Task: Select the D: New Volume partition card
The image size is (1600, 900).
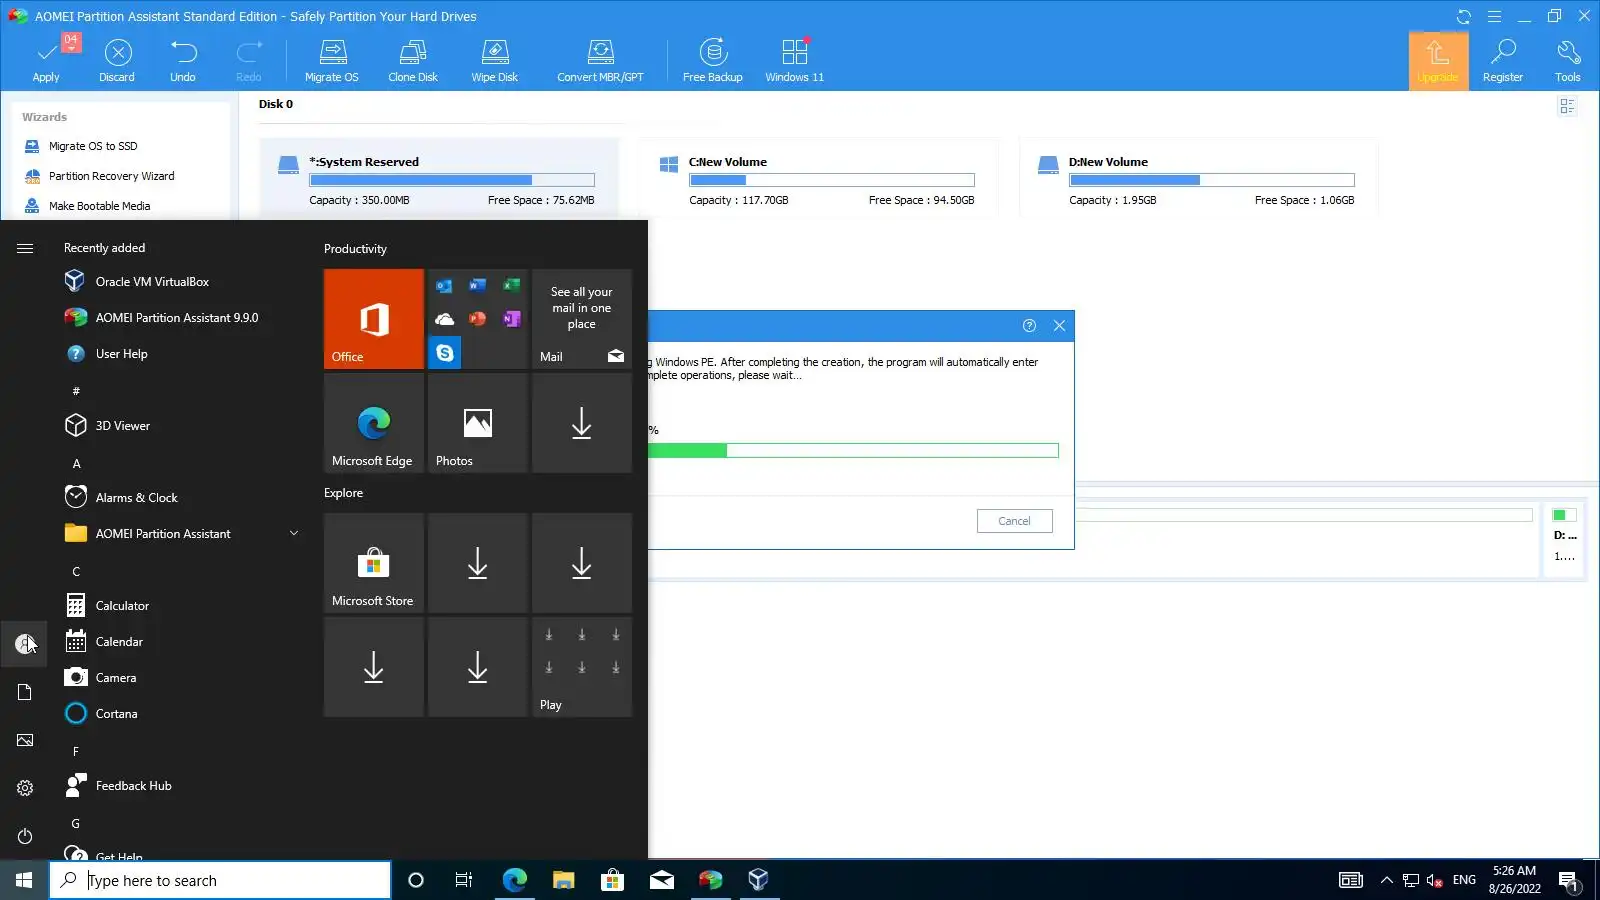Action: tap(1199, 178)
